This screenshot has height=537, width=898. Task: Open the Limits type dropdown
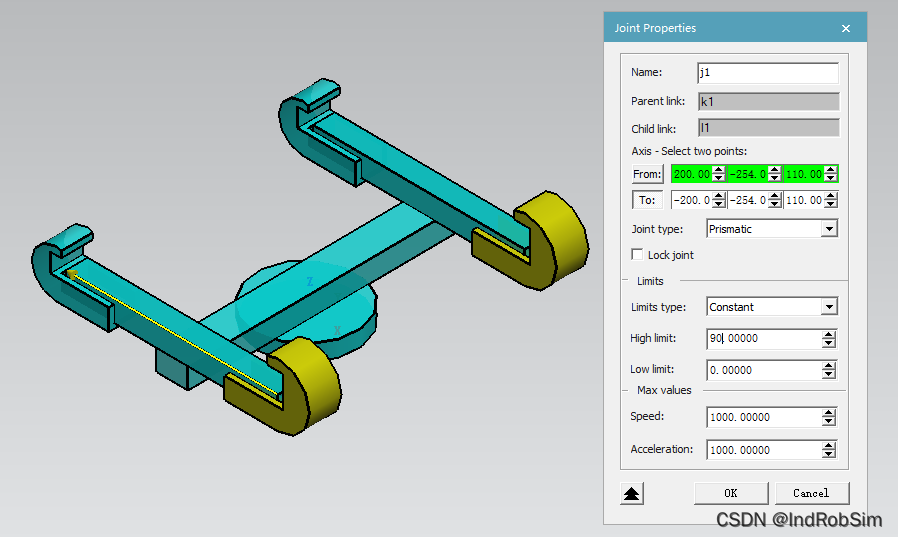[x=829, y=307]
